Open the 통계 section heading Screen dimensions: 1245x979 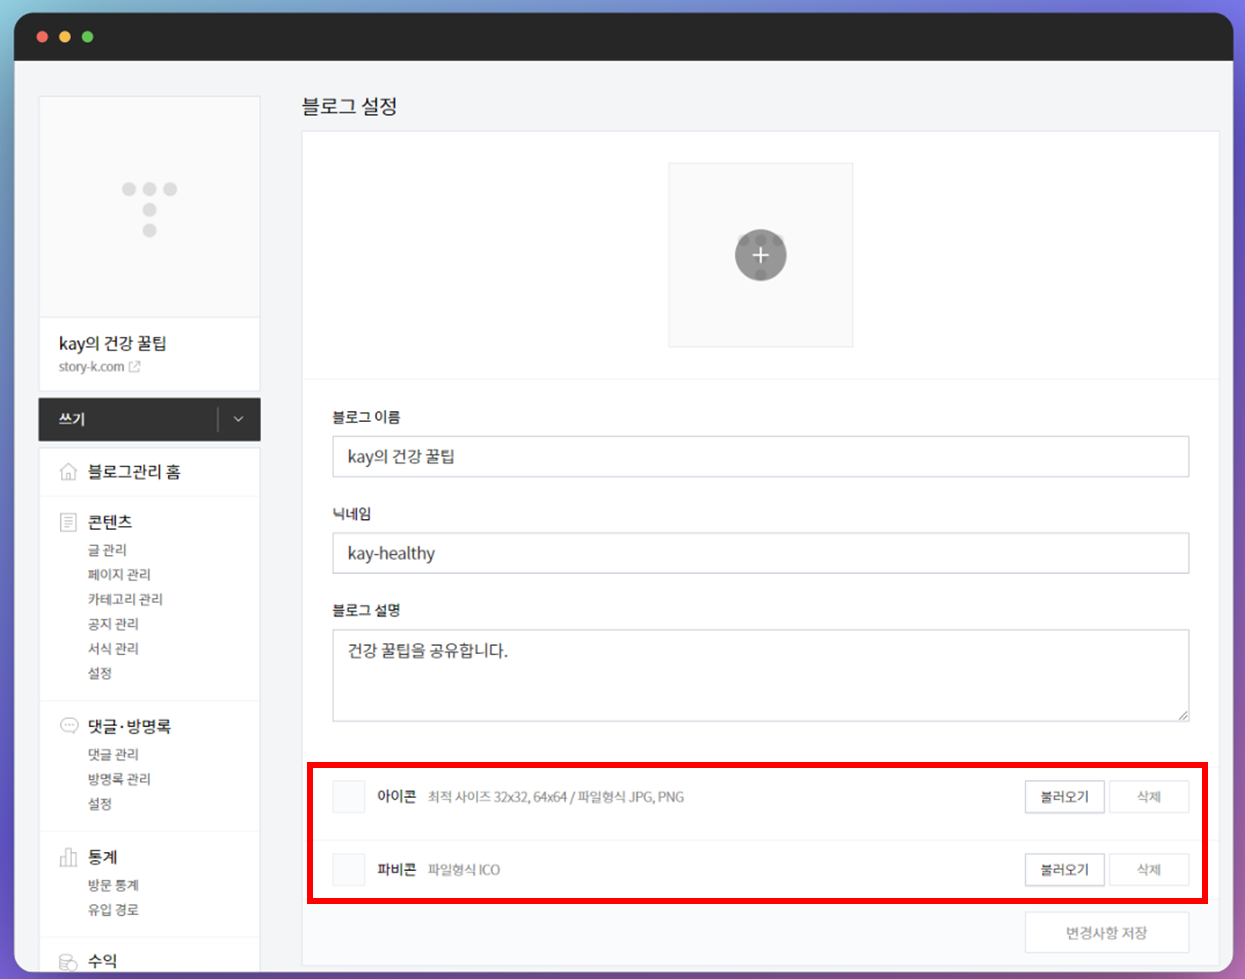(103, 857)
